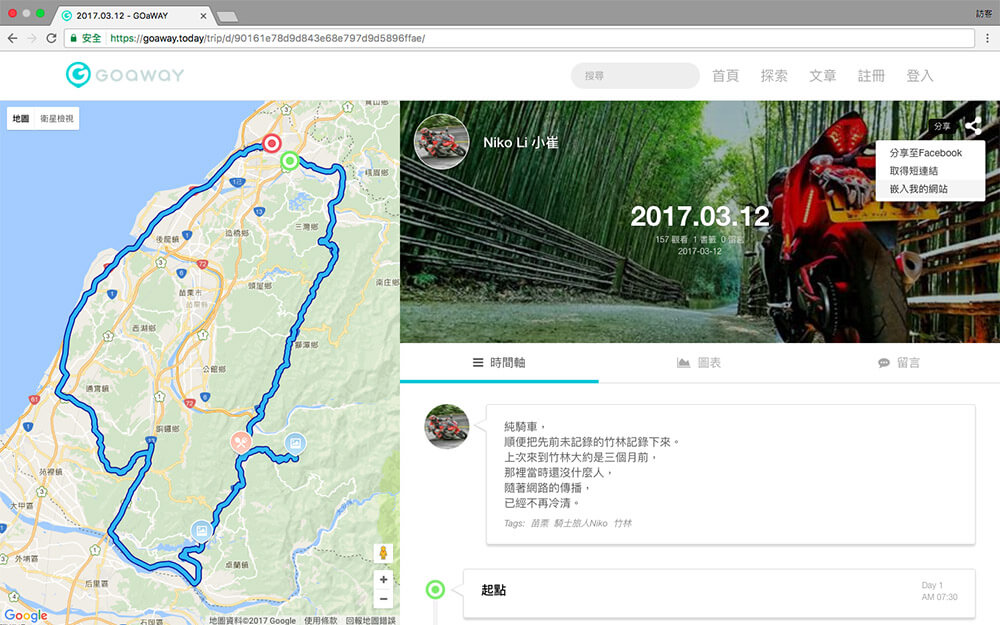Zoom in using the map plus icon
Image resolution: width=1000 pixels, height=625 pixels.
(382, 579)
